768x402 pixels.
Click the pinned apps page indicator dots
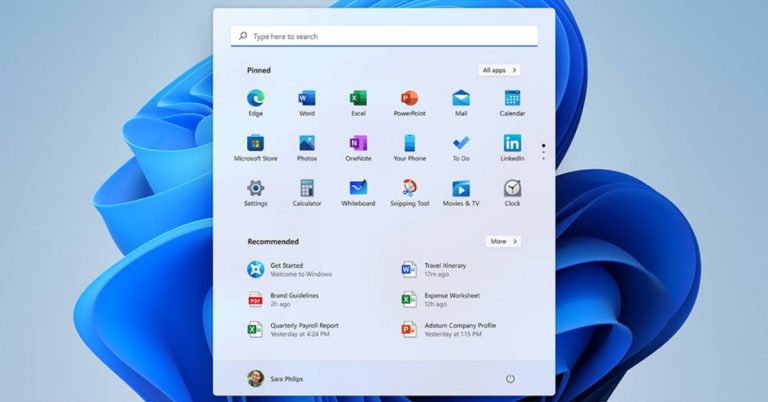point(544,152)
